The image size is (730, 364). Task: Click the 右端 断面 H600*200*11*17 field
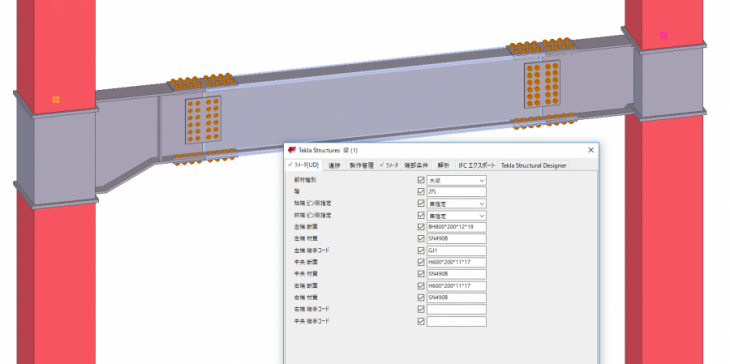[457, 286]
